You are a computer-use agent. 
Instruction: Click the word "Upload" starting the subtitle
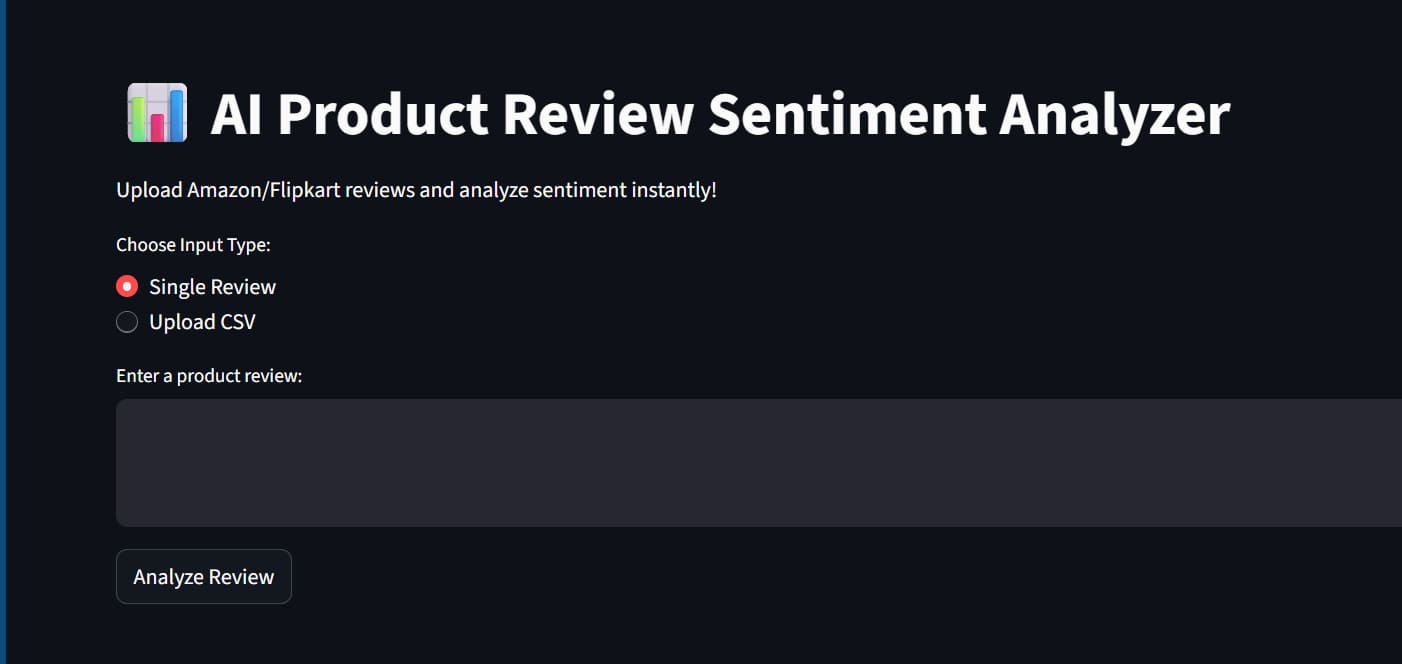pos(148,190)
